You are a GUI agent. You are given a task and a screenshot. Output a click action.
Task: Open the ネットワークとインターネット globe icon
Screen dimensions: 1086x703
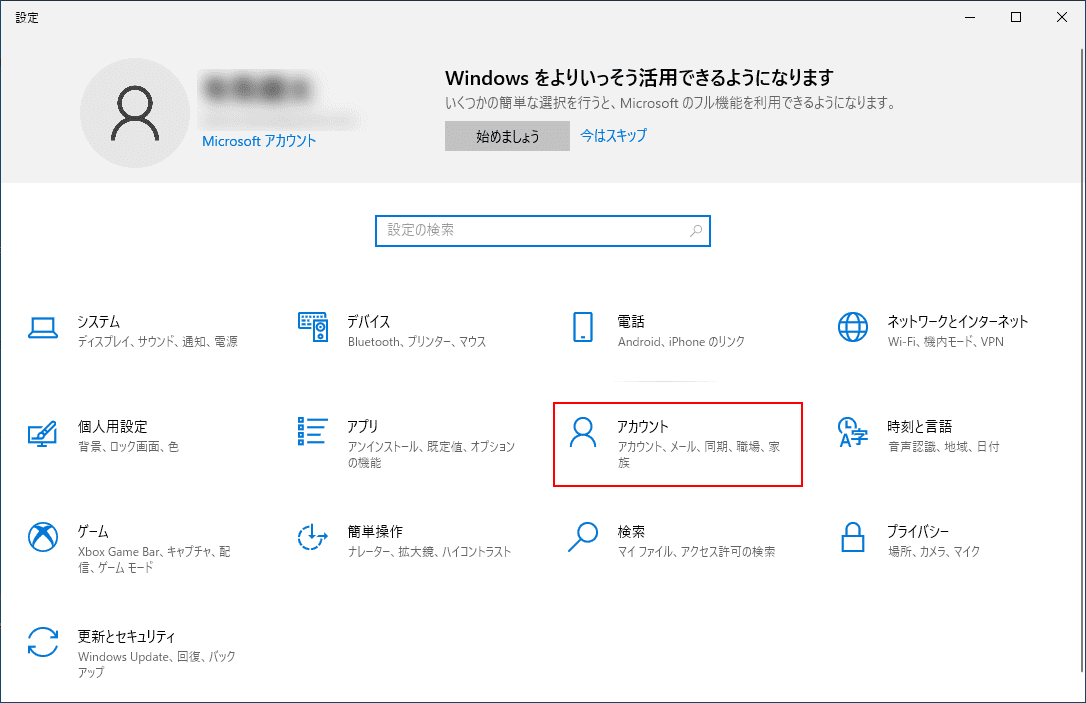point(853,327)
